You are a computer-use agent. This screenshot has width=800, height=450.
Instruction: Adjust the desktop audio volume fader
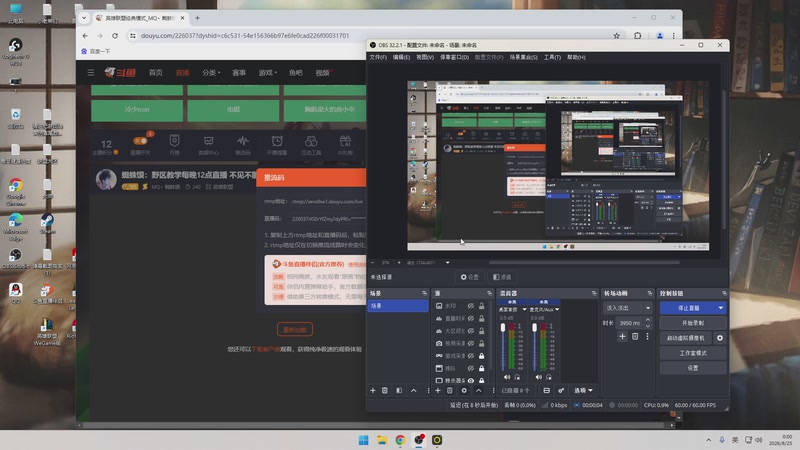point(503,328)
